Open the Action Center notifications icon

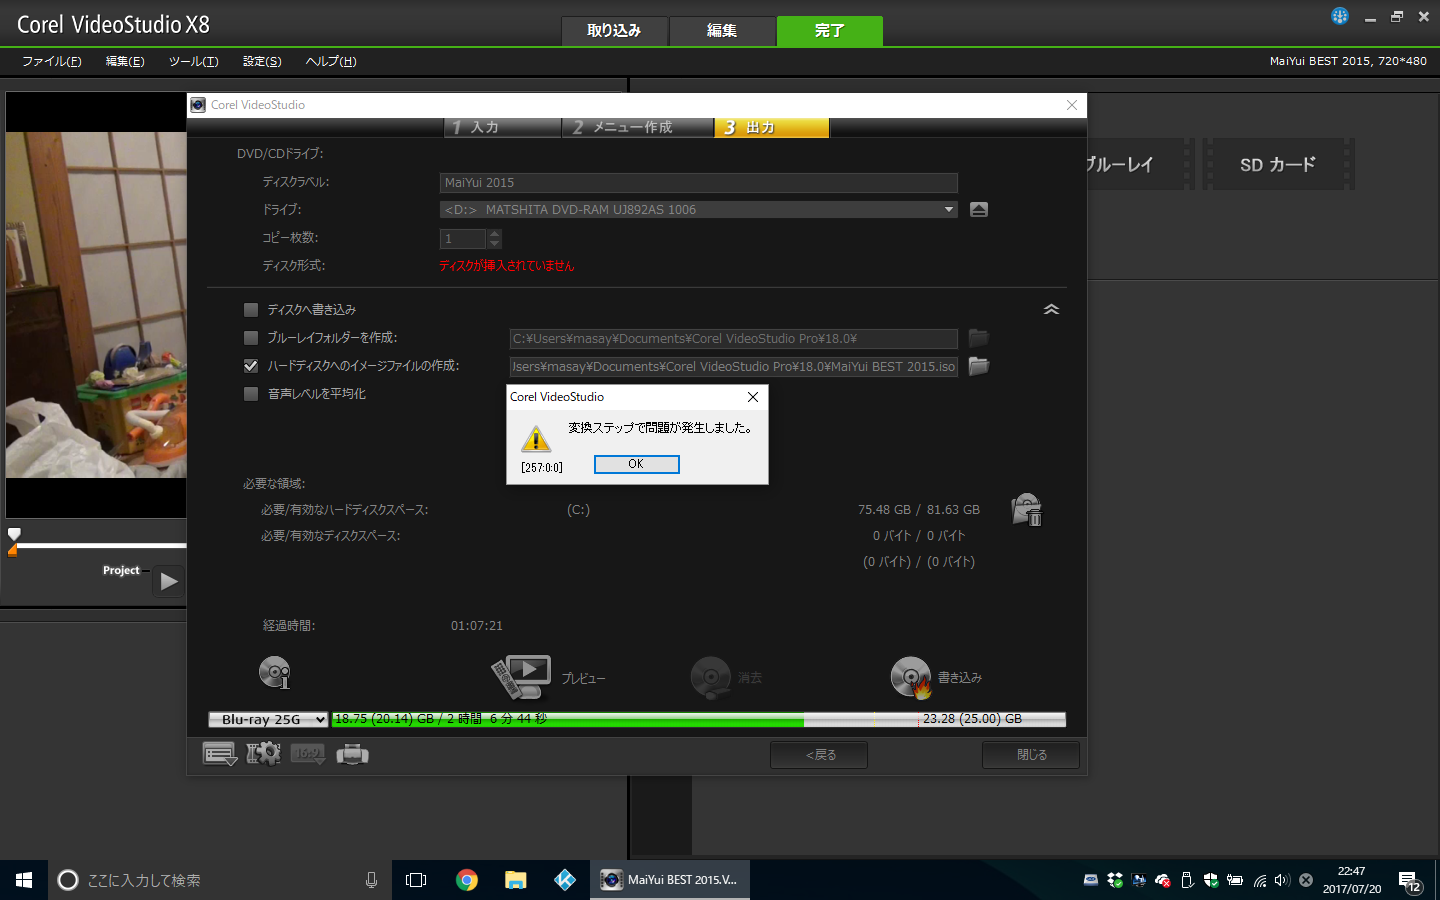pyautogui.click(x=1410, y=881)
